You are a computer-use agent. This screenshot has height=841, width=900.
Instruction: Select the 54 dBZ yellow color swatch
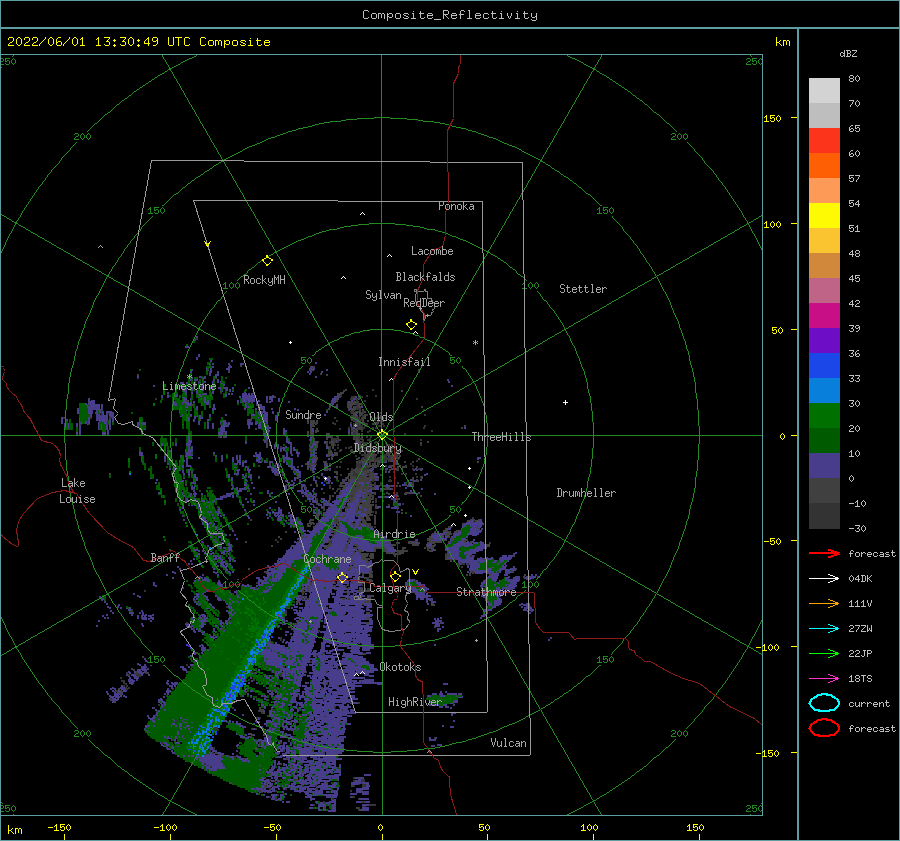(x=824, y=215)
